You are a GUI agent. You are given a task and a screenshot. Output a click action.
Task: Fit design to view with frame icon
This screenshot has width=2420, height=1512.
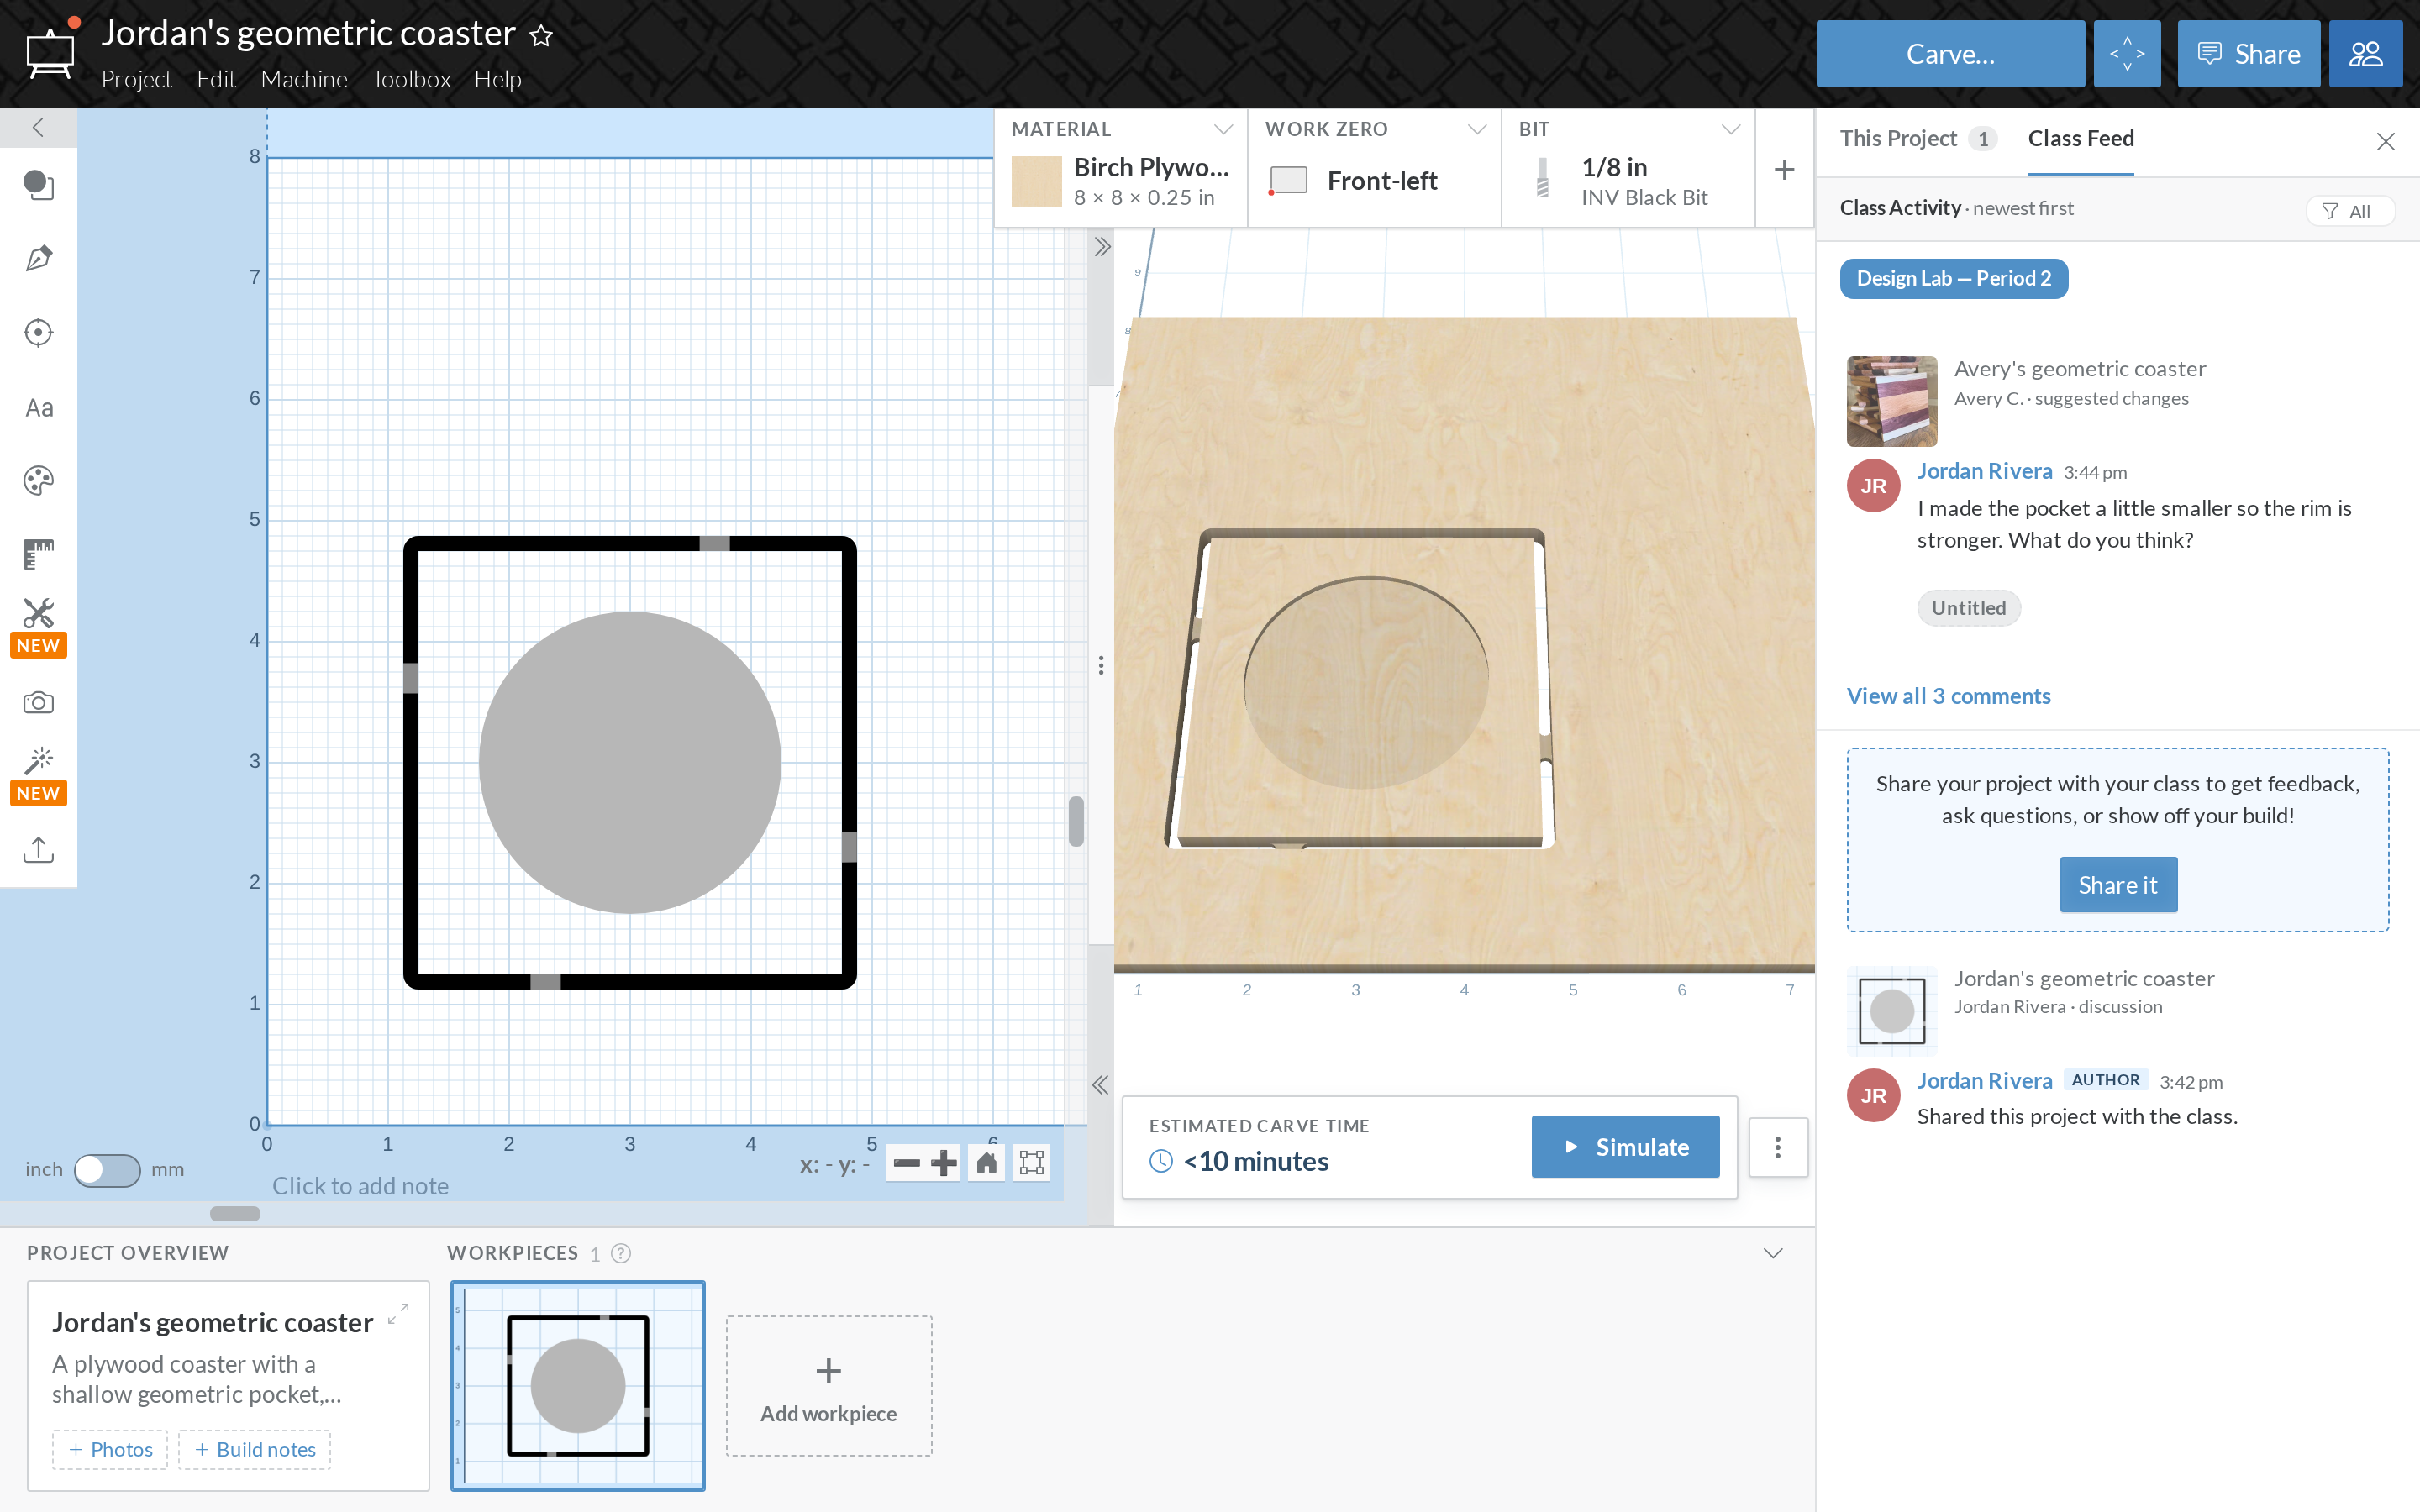point(1032,1162)
